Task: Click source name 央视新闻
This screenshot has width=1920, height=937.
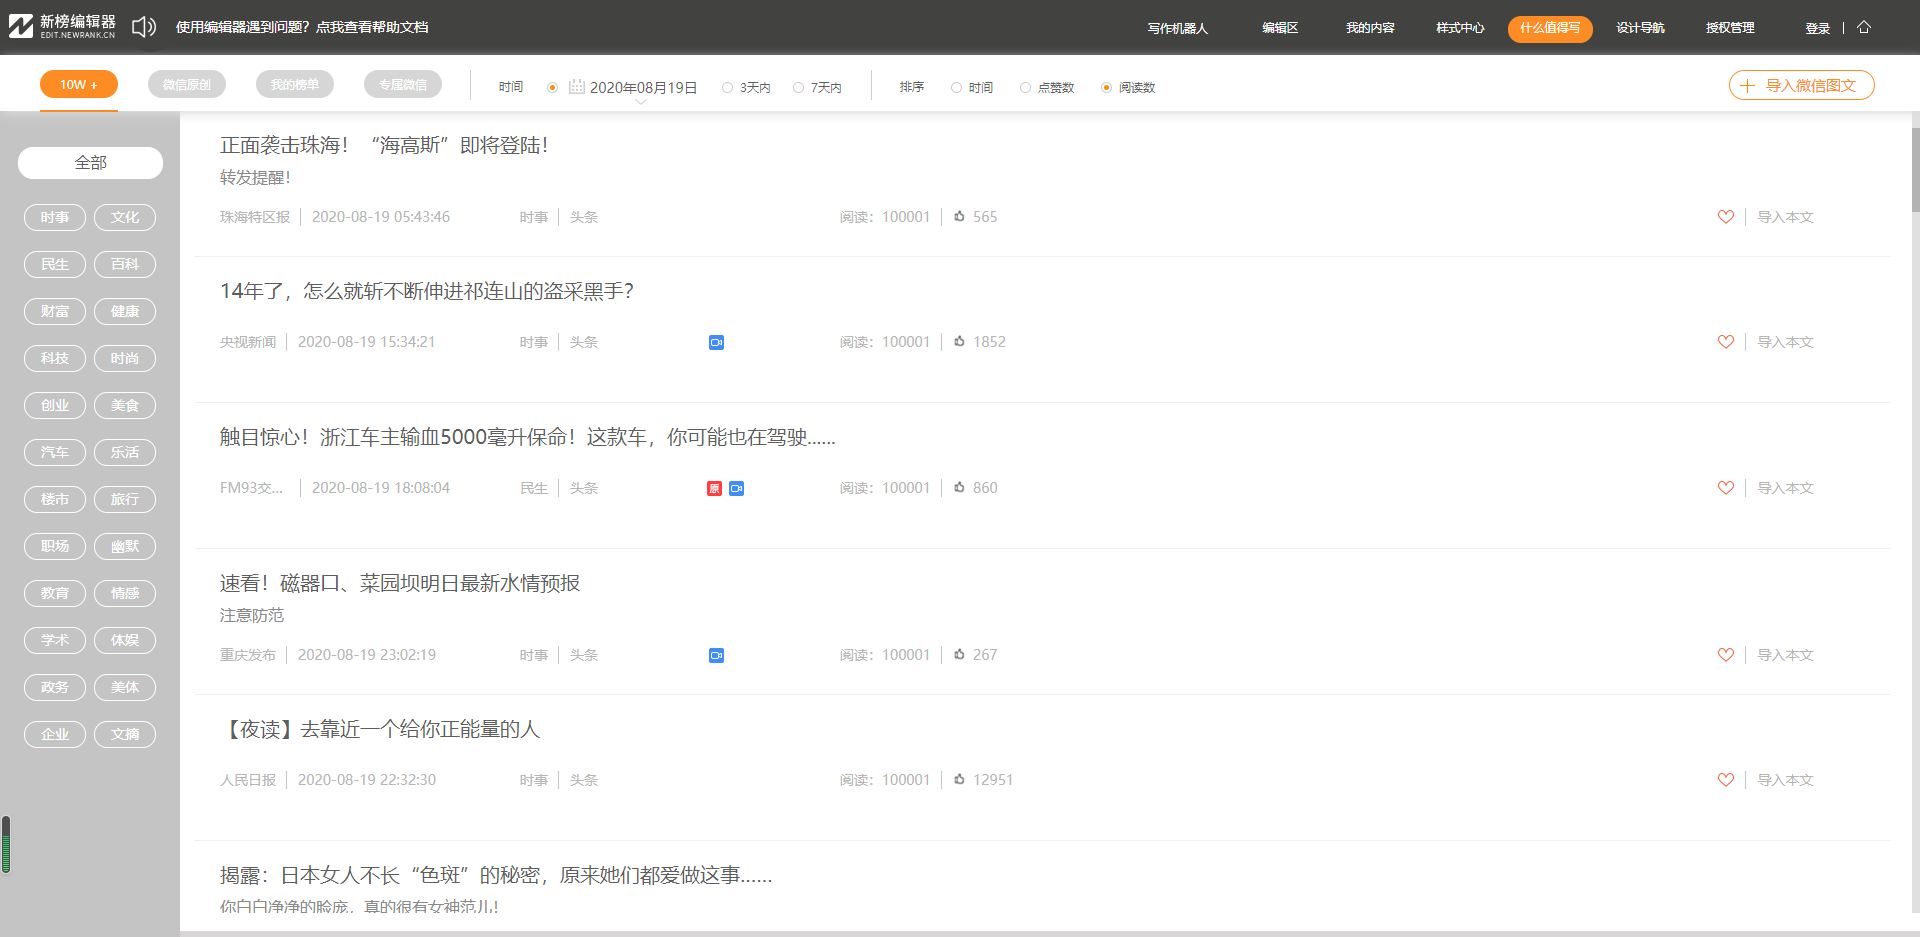Action: point(248,342)
